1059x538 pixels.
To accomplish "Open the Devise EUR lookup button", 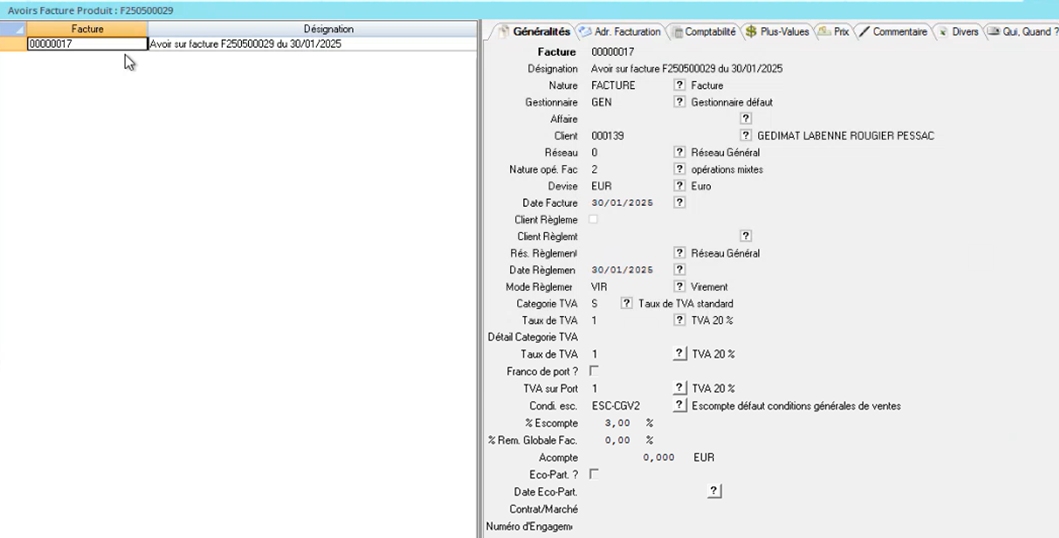I will 680,186.
